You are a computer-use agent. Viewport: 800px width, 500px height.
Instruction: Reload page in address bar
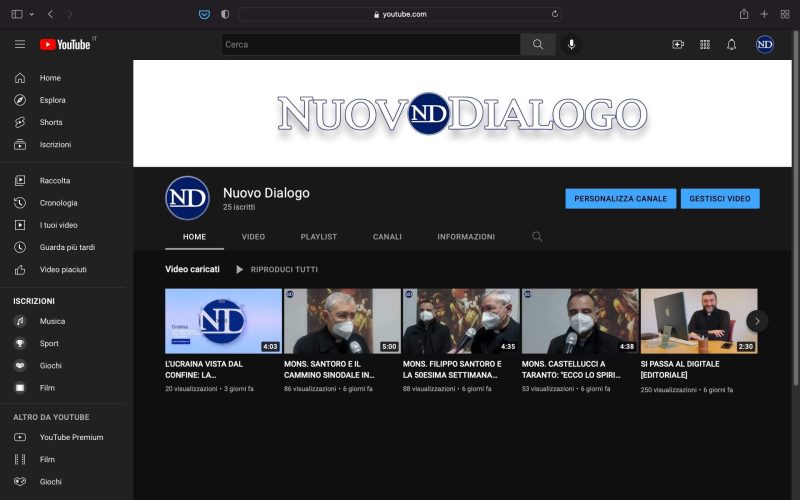[x=555, y=14]
